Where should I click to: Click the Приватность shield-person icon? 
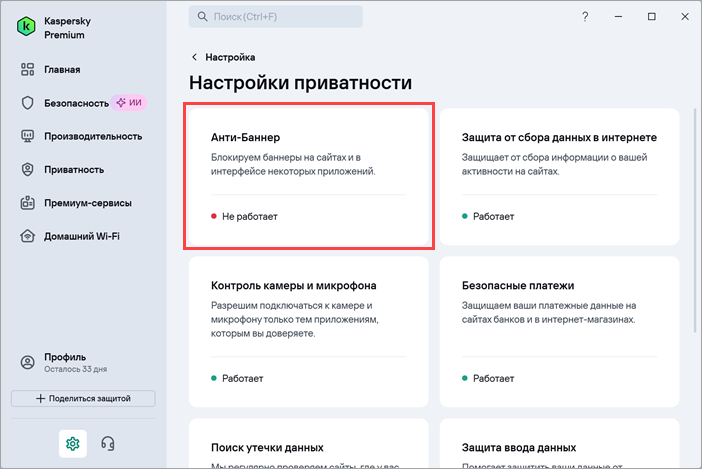tap(27, 170)
